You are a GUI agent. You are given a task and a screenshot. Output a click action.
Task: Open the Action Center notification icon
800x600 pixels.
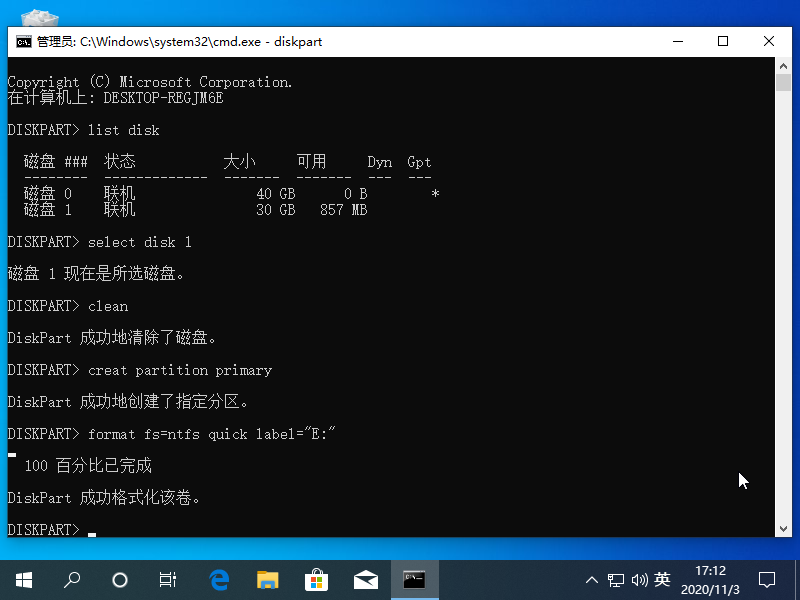tap(766, 580)
